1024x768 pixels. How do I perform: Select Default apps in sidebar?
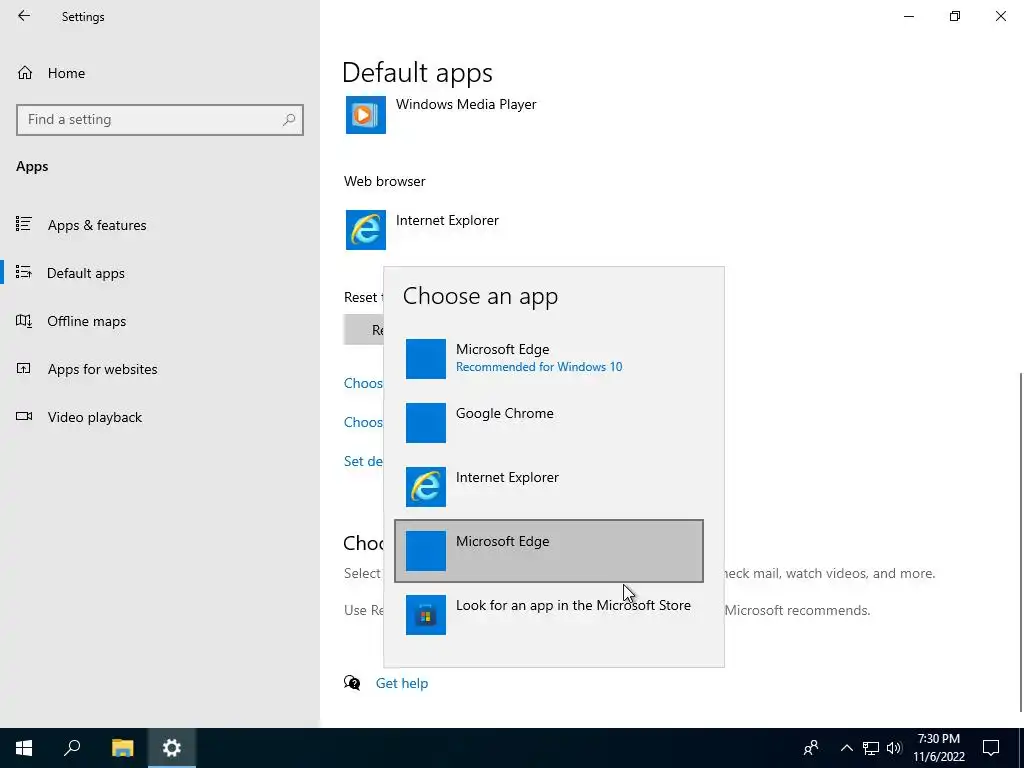pos(160,273)
